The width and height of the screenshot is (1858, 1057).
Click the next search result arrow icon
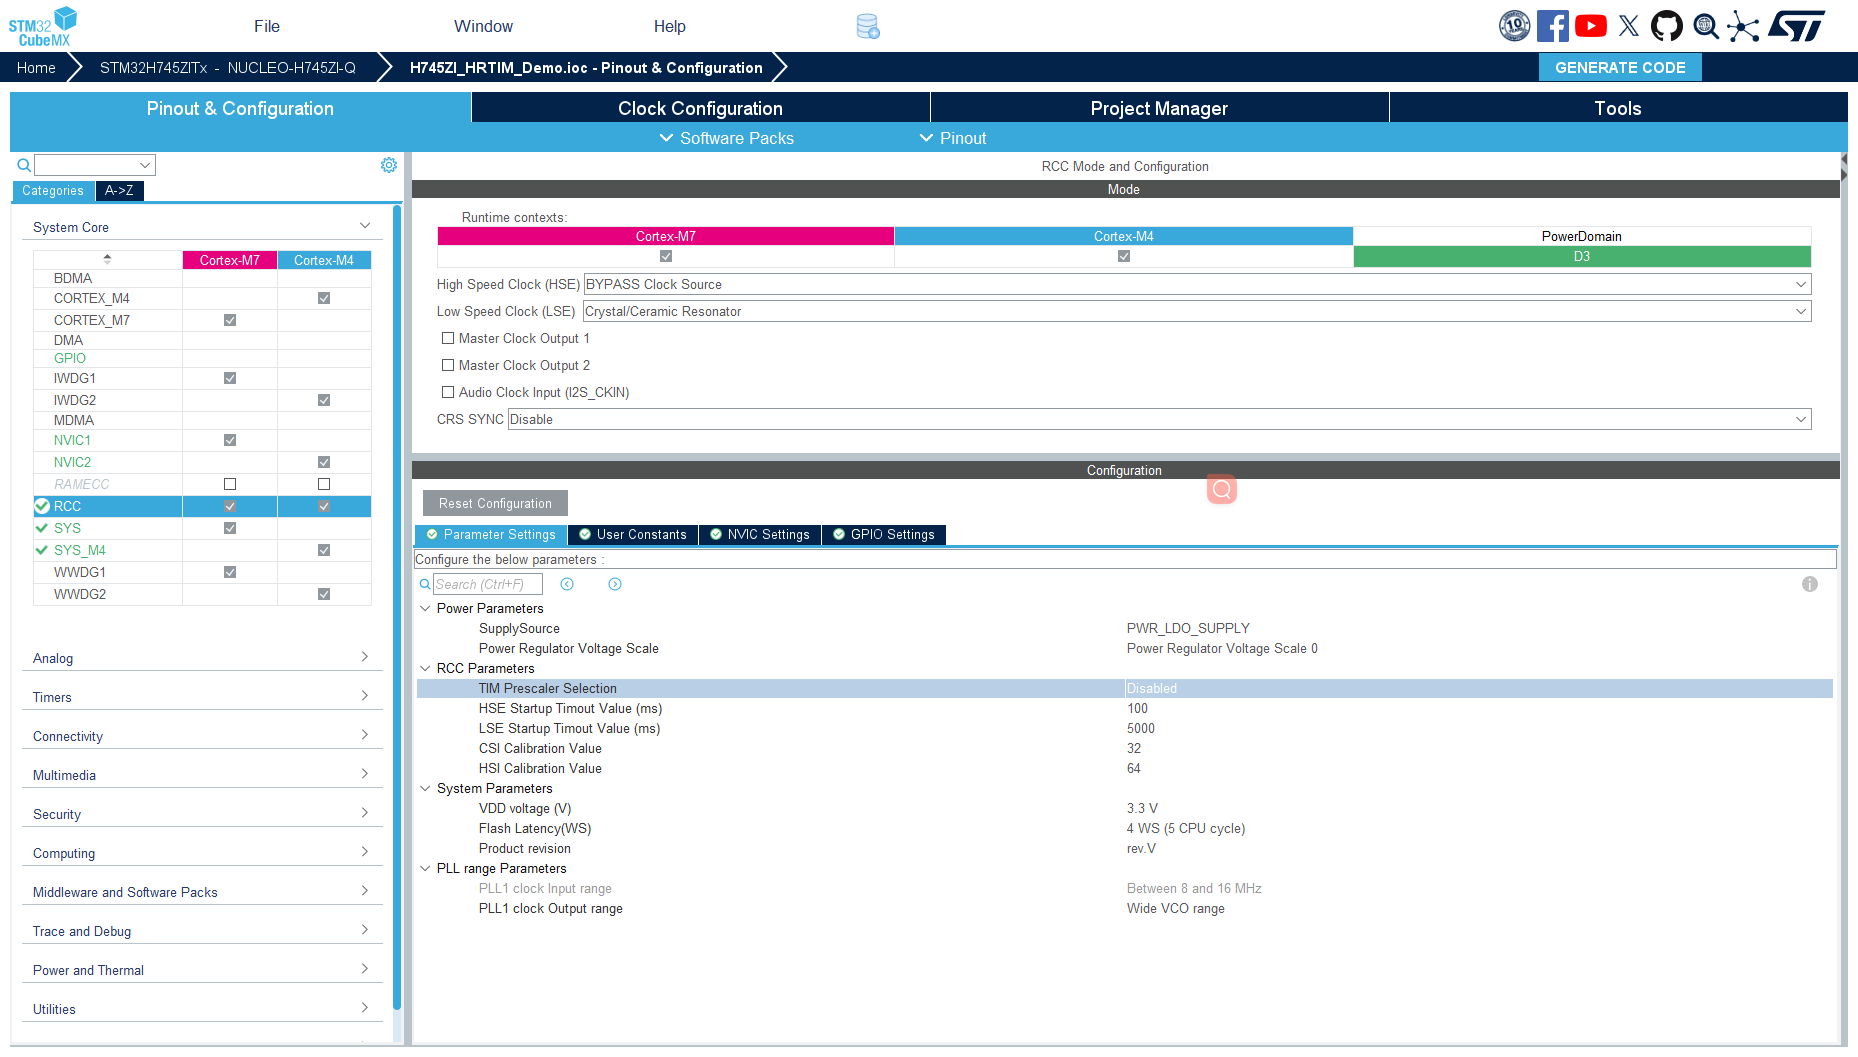coord(615,584)
